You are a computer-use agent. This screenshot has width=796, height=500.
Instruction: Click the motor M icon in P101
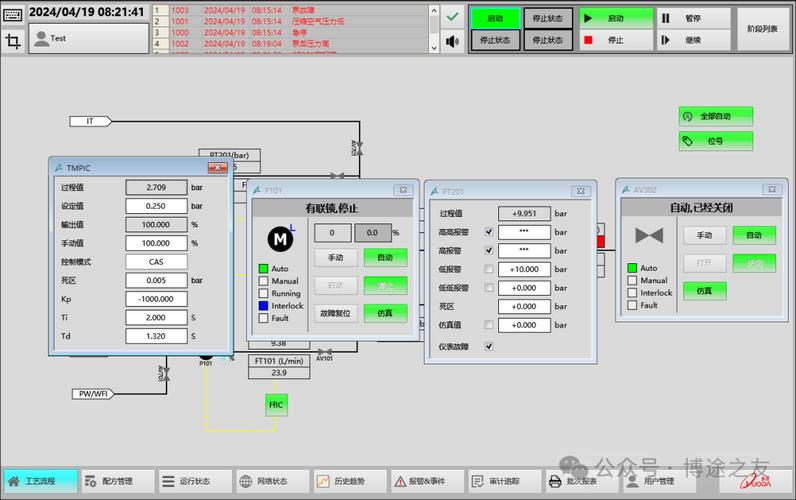pos(280,239)
